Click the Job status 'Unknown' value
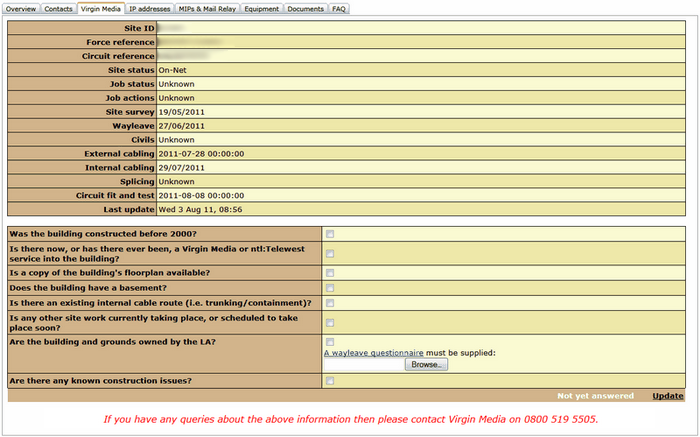700x437 pixels. [176, 84]
